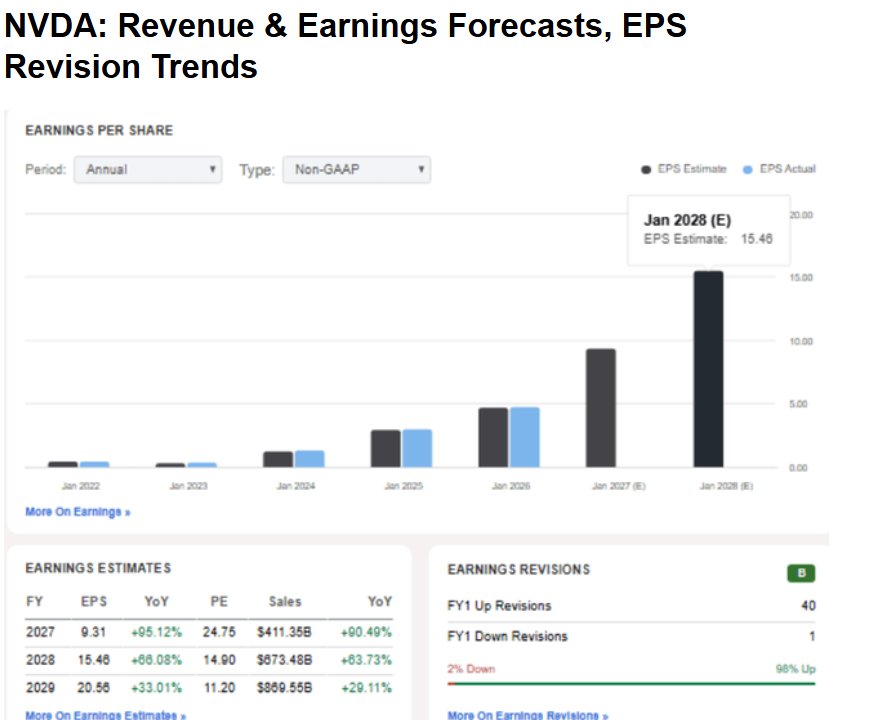Click the green B revisions grade badge
Screen dimensions: 880x720
(x=801, y=573)
